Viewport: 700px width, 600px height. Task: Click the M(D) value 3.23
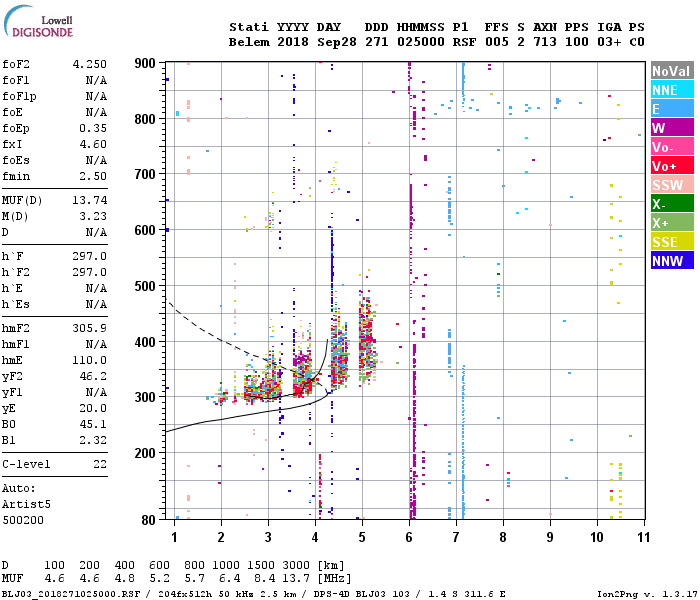click(x=93, y=217)
